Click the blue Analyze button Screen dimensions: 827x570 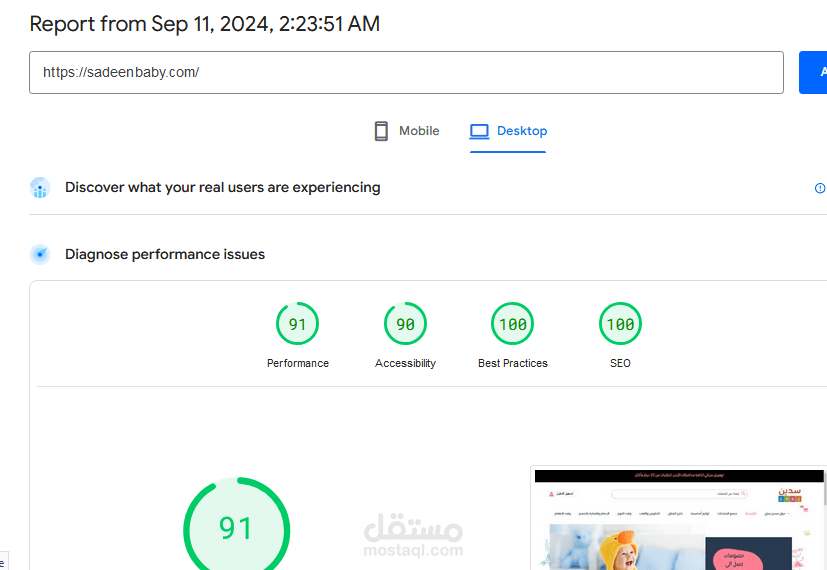pos(813,72)
